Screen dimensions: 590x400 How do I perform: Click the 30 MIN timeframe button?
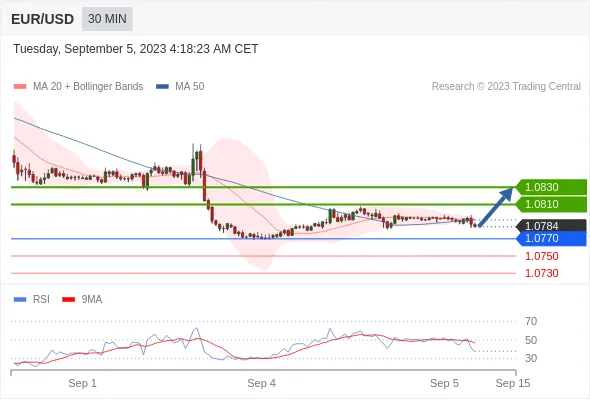107,19
